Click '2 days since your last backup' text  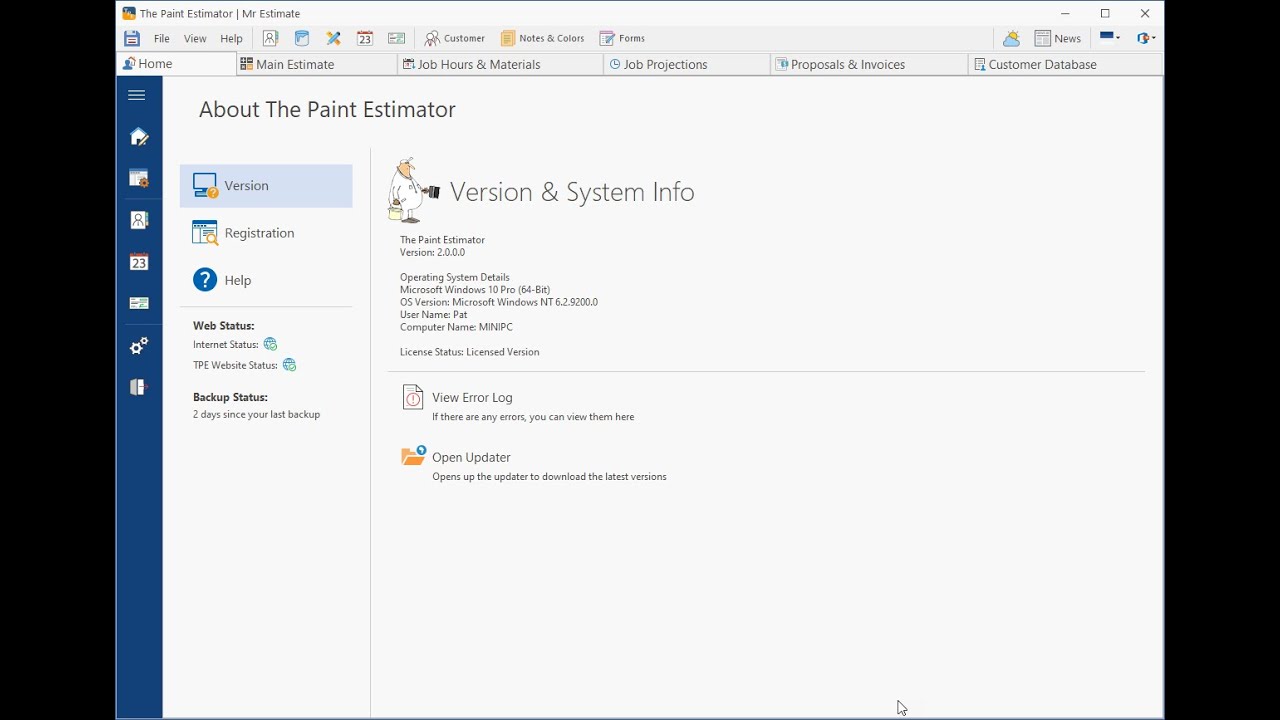tap(257, 414)
